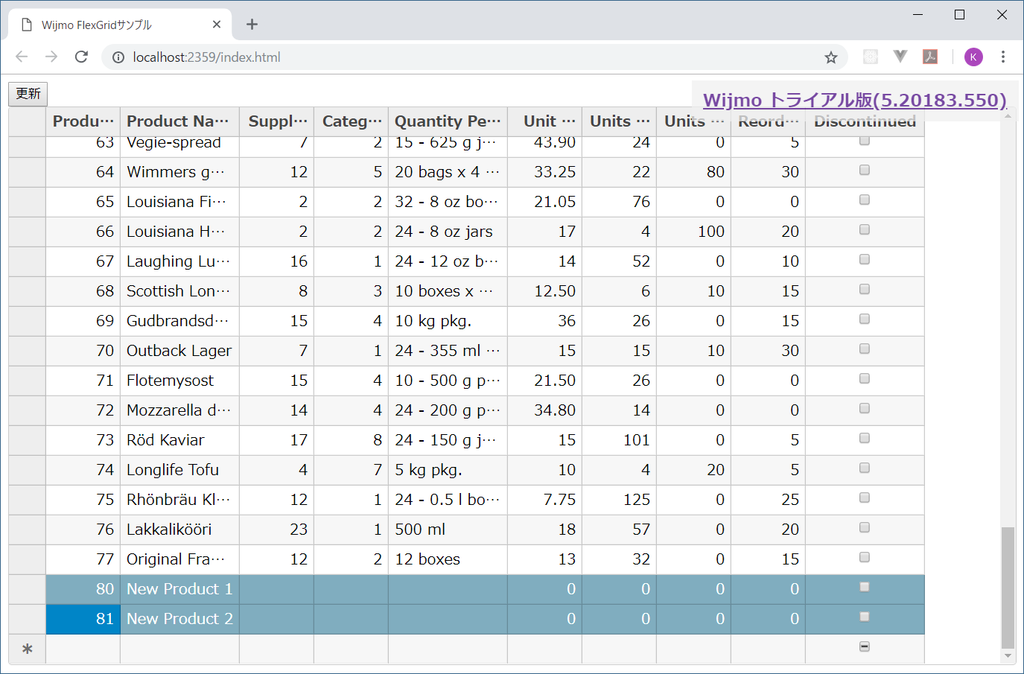
Task: Open the profile avatar K
Action: point(973,57)
